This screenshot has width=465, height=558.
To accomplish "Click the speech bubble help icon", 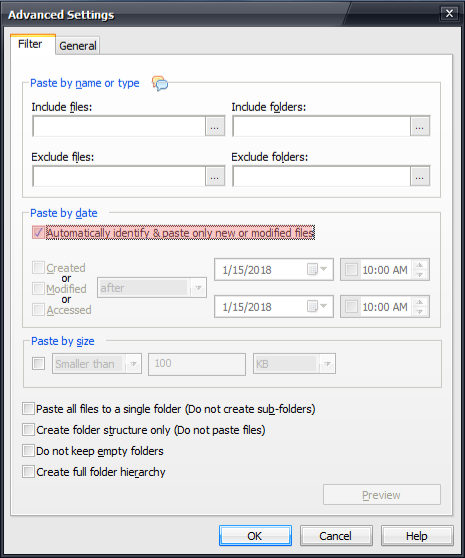I will 160,83.
